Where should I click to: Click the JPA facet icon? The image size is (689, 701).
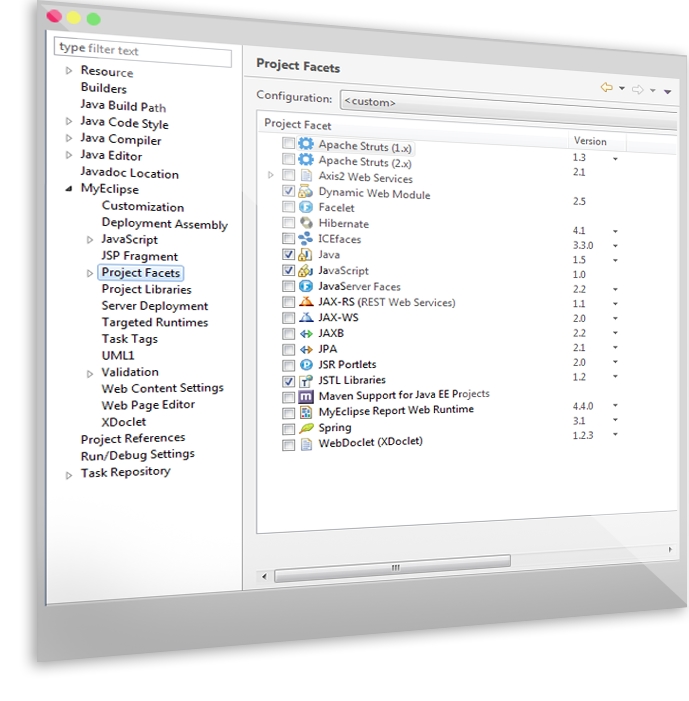tap(306, 349)
